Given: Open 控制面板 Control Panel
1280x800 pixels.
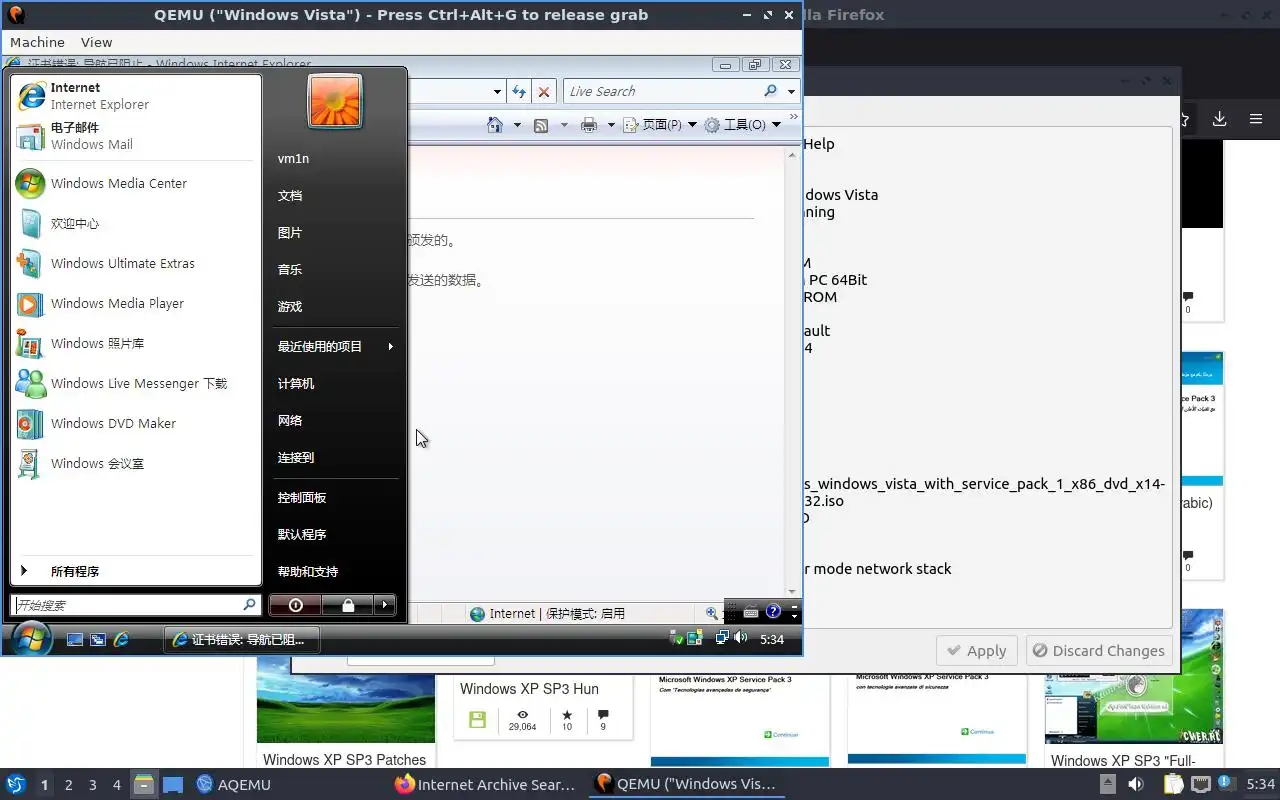Looking at the screenshot, I should click(335, 497).
